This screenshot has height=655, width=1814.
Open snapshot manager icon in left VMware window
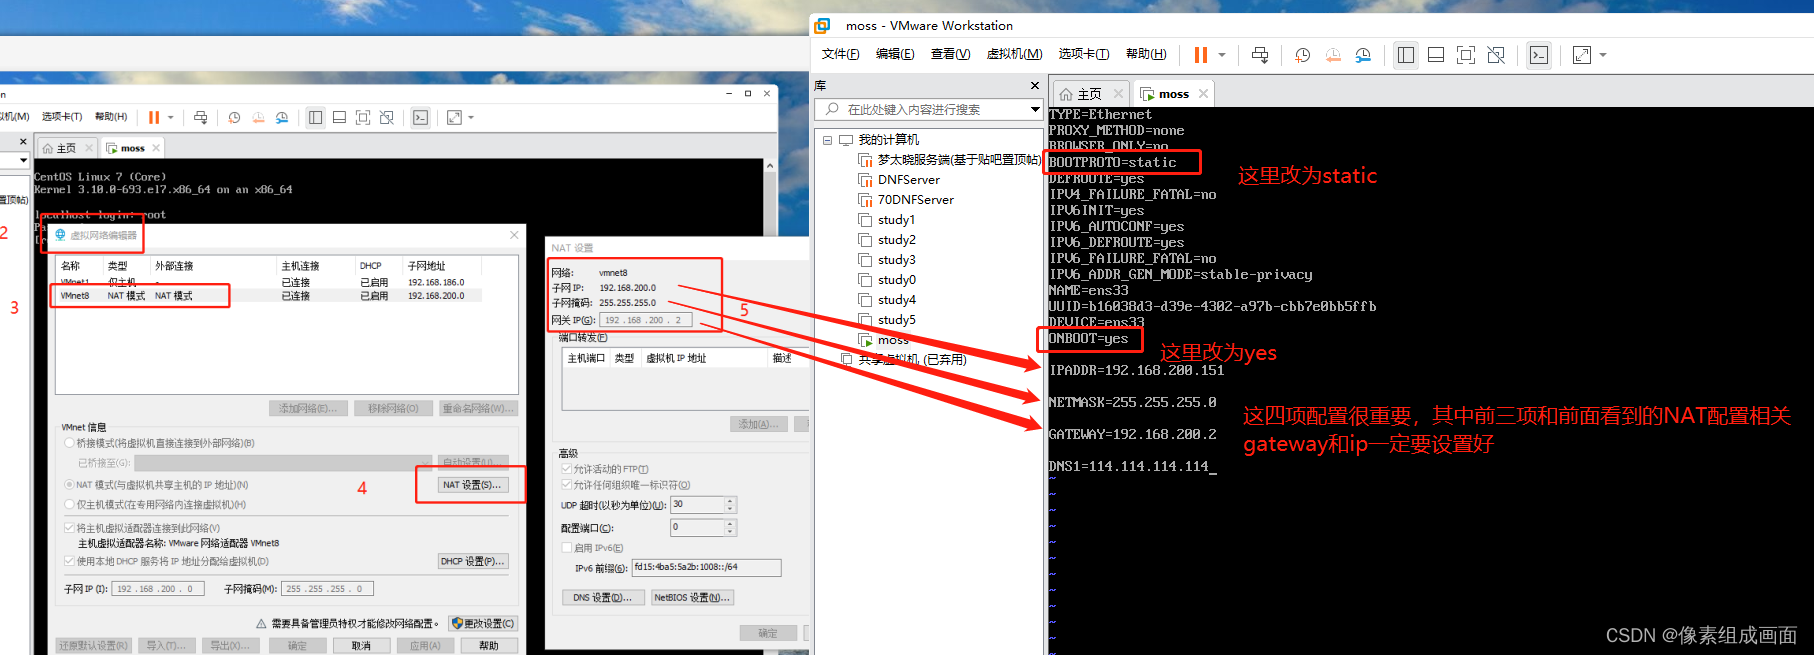pos(282,117)
